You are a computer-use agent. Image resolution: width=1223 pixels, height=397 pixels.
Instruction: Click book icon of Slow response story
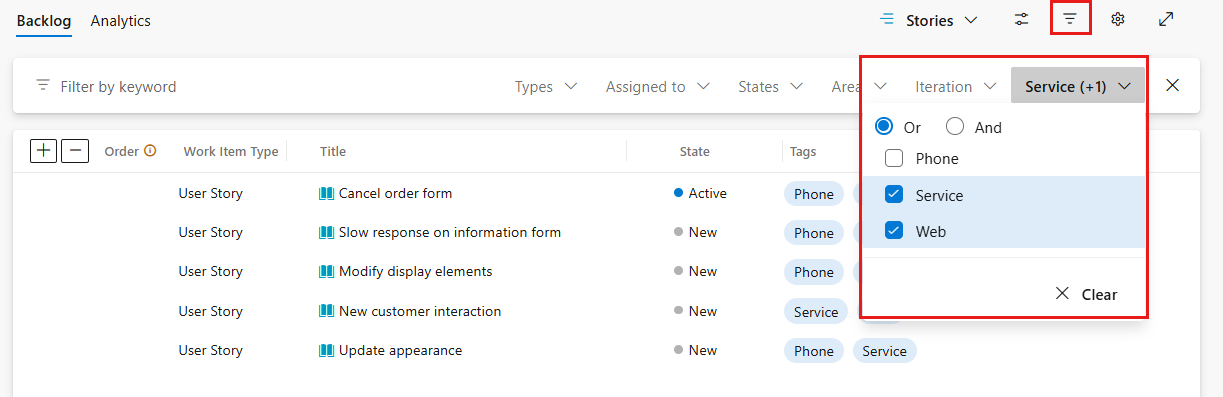326,232
